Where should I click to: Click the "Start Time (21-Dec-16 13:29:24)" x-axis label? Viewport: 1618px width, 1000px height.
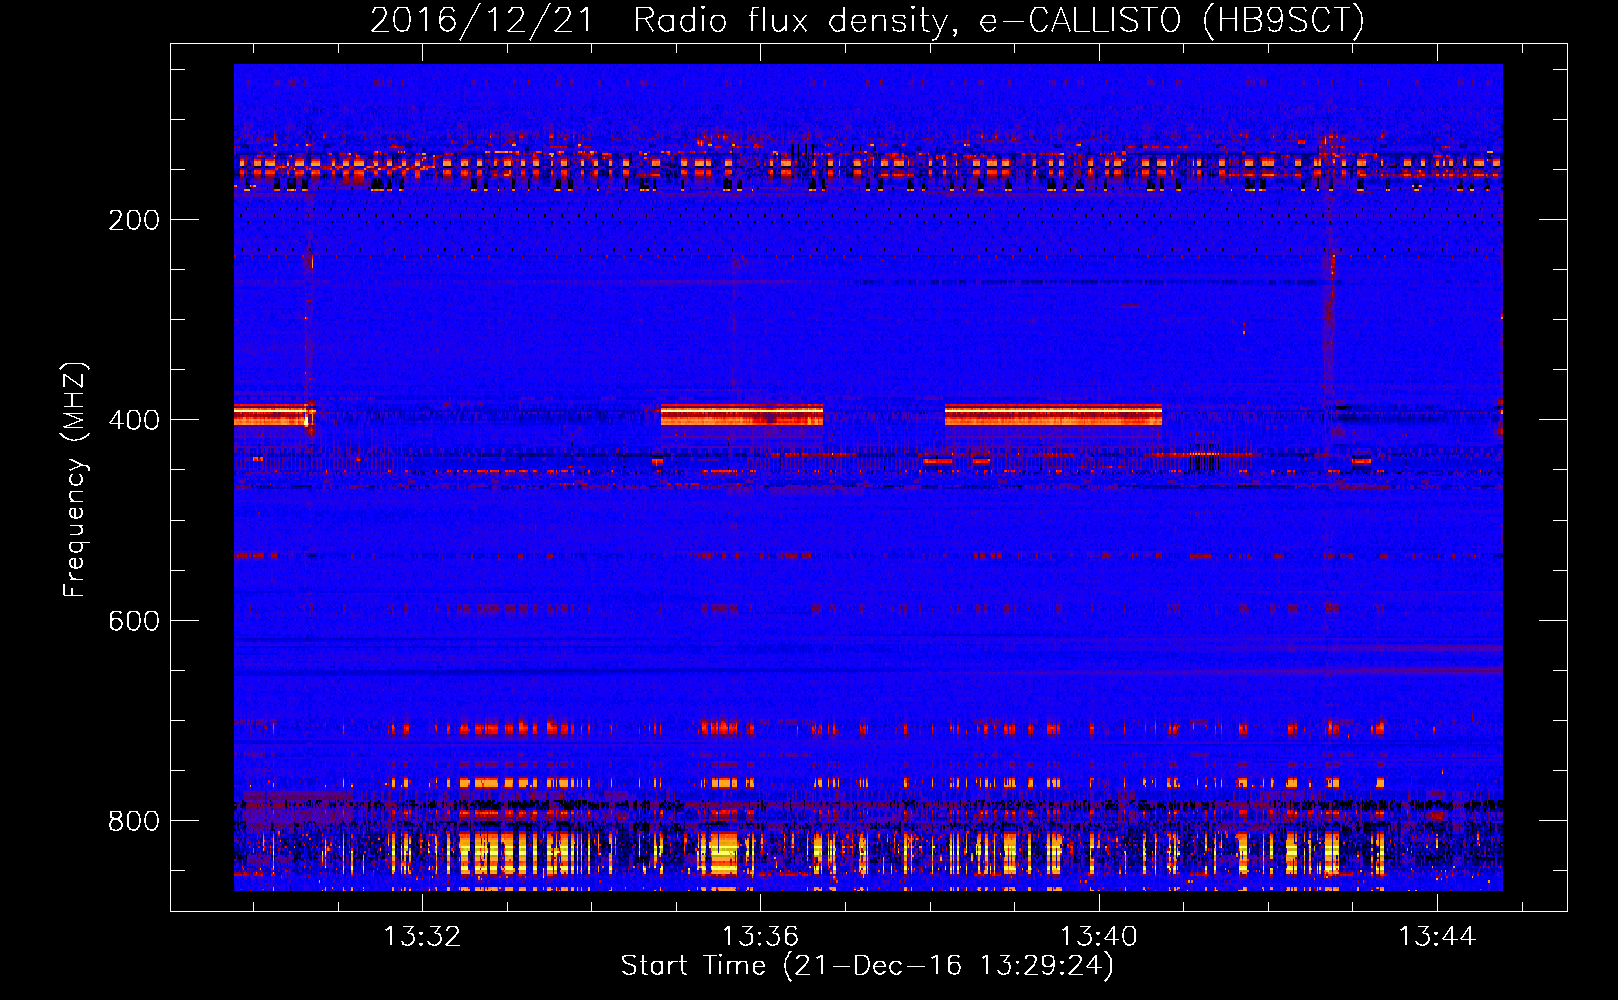867,966
